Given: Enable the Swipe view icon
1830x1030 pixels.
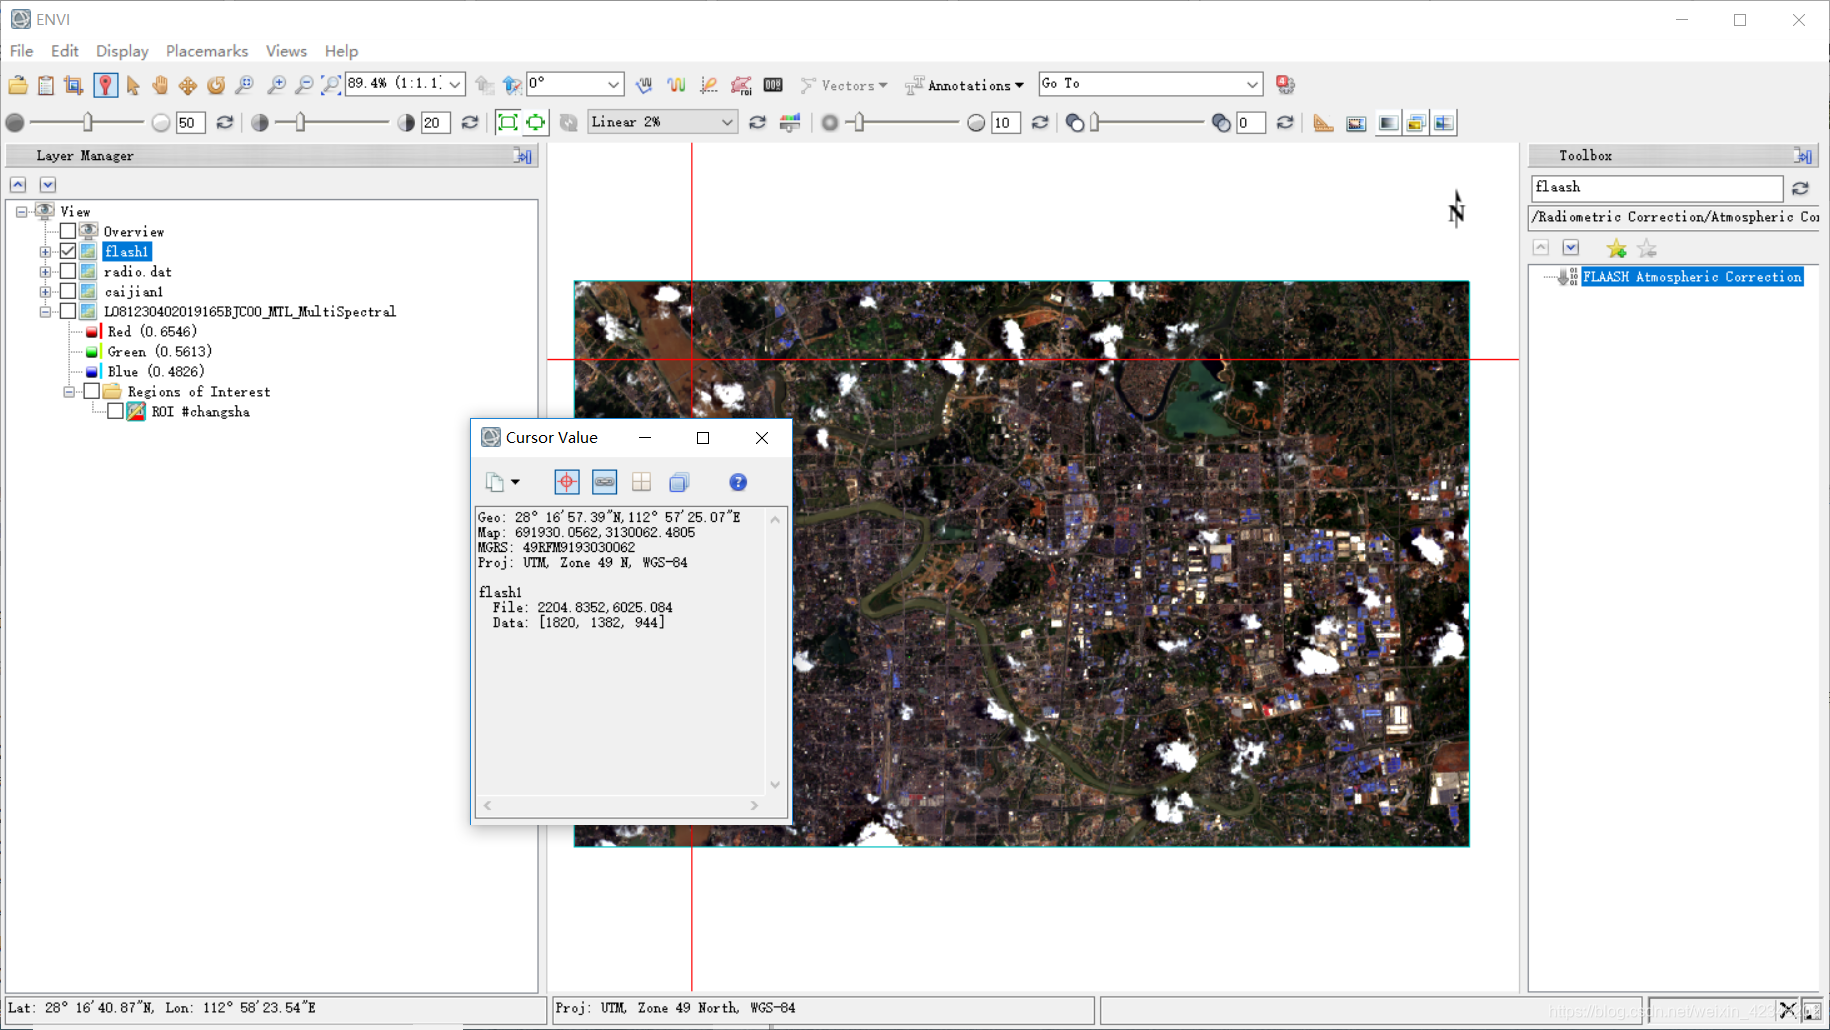Looking at the screenshot, I should click(x=1444, y=123).
